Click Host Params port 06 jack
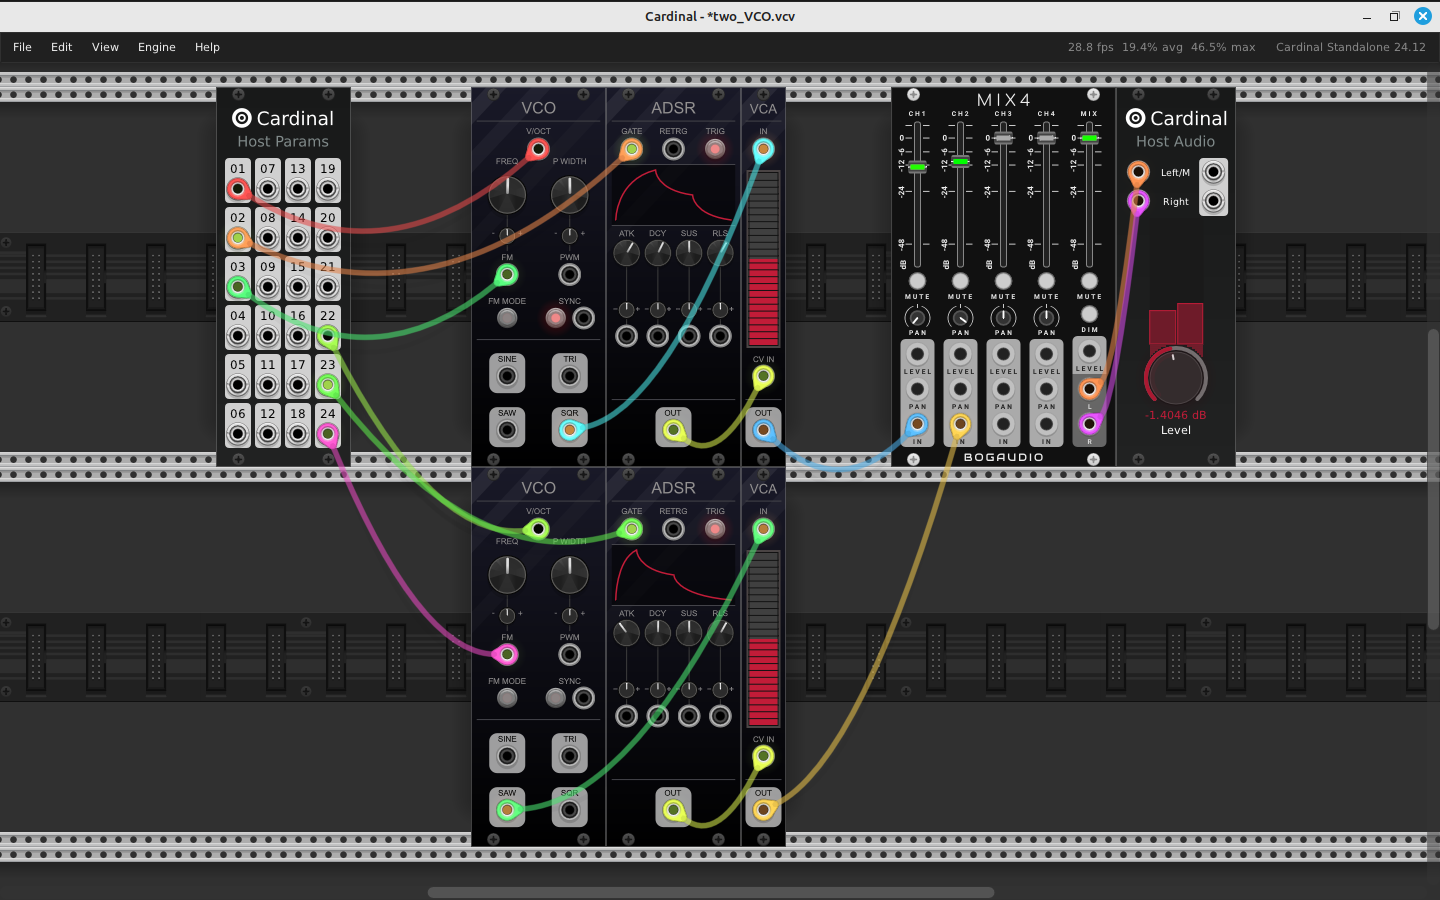 (238, 434)
